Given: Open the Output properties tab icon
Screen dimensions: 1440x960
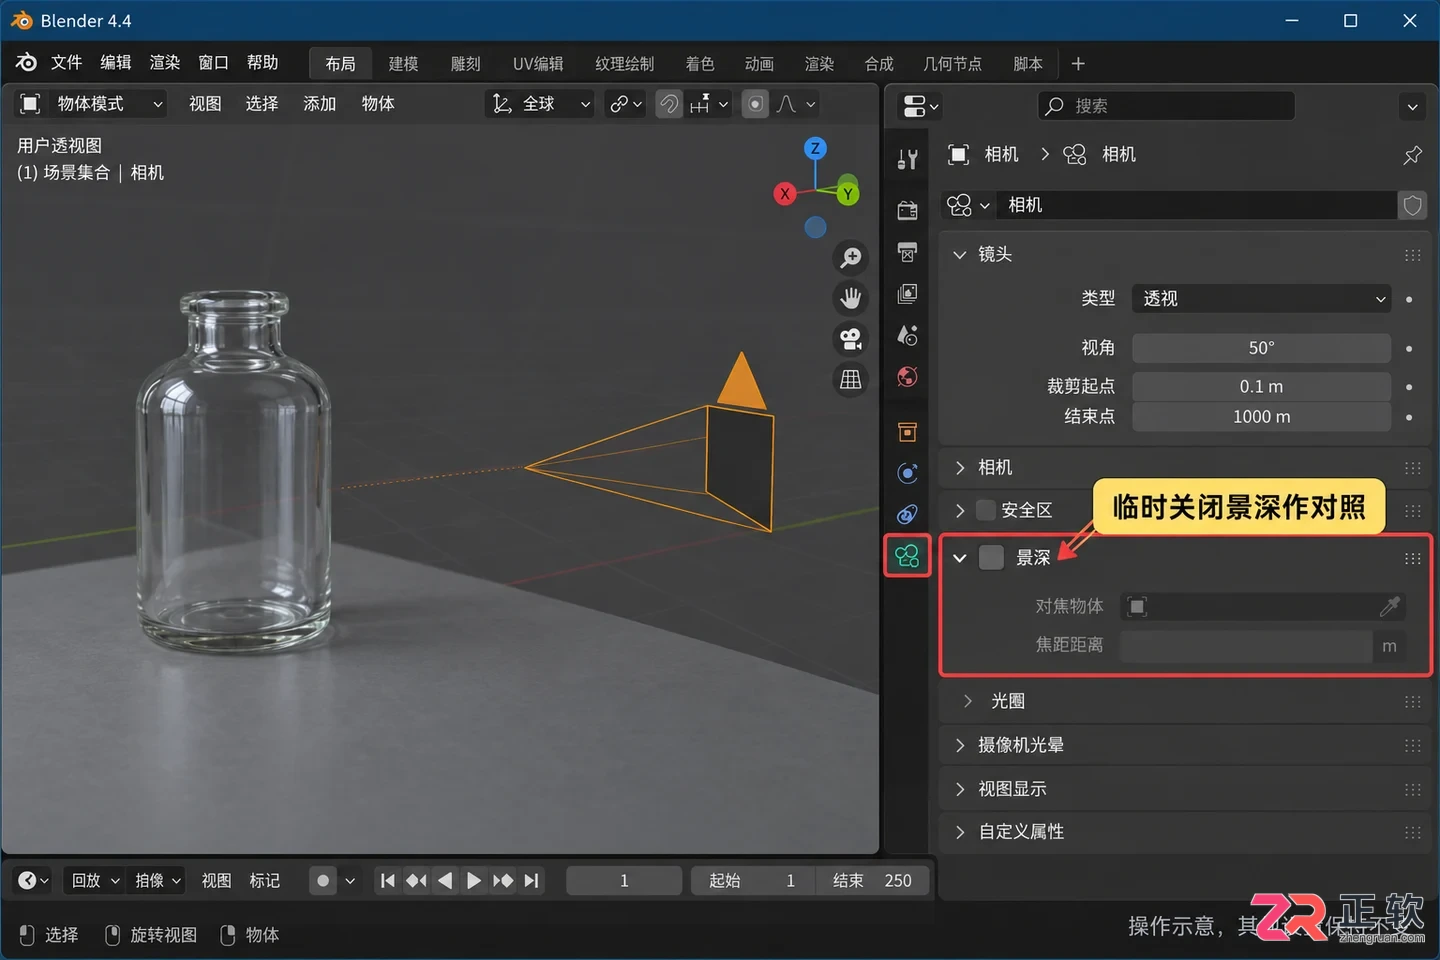Looking at the screenshot, I should click(x=907, y=252).
